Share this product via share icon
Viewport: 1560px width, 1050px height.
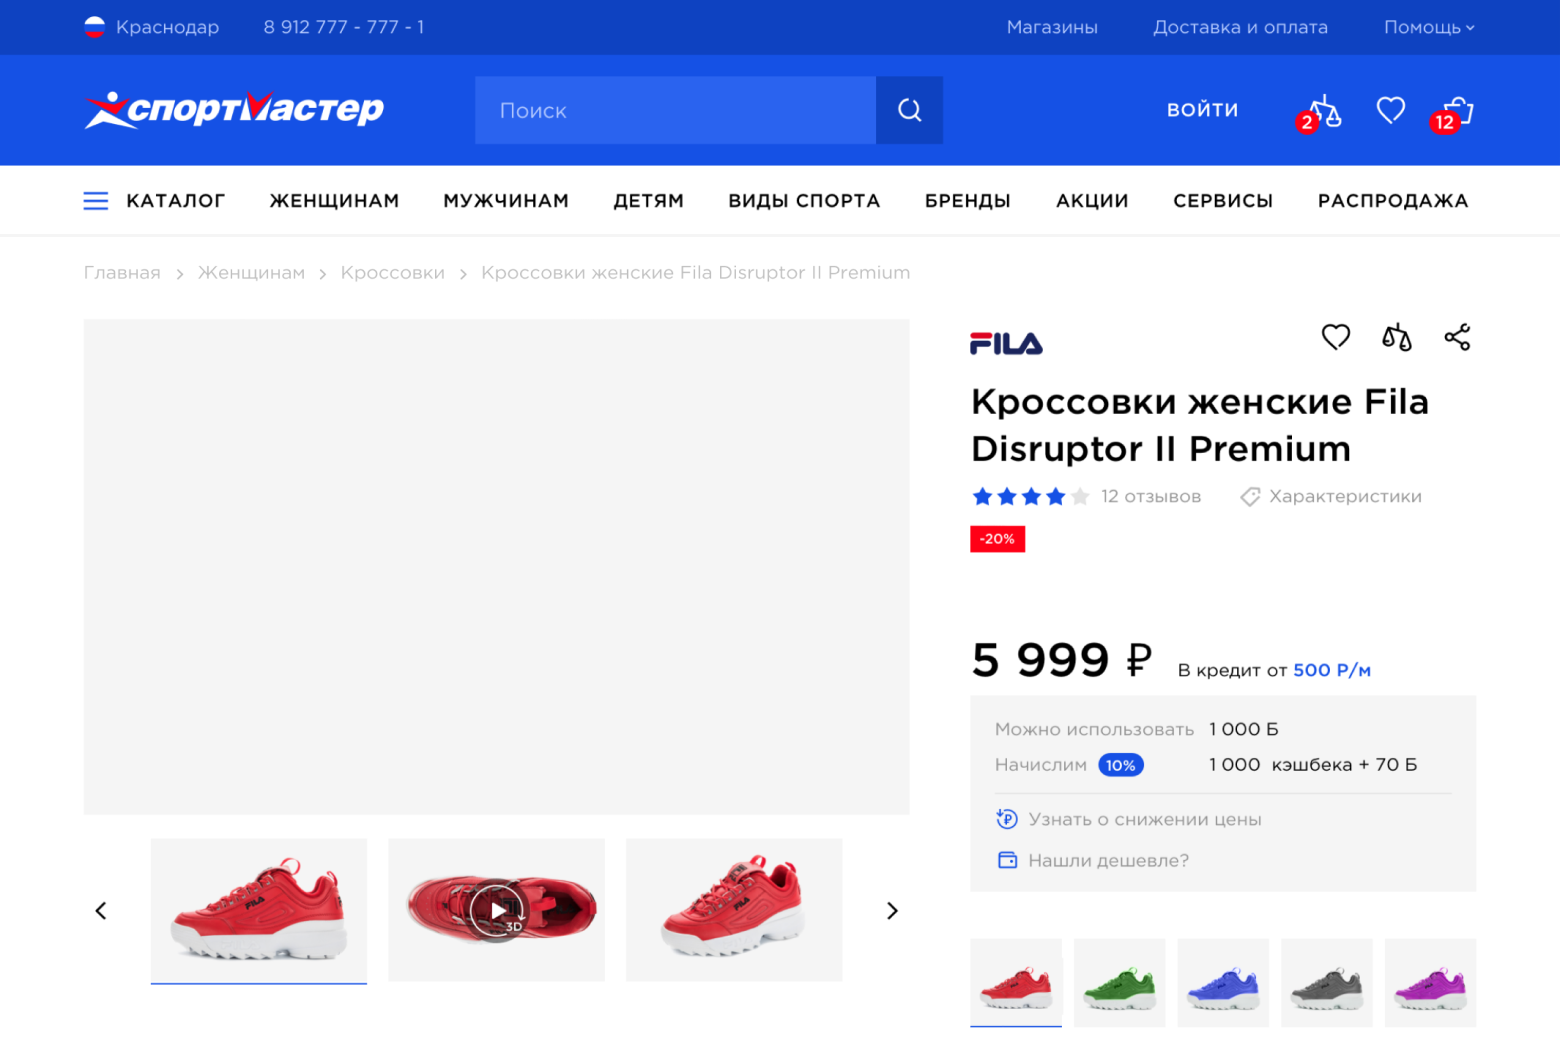pyautogui.click(x=1457, y=337)
